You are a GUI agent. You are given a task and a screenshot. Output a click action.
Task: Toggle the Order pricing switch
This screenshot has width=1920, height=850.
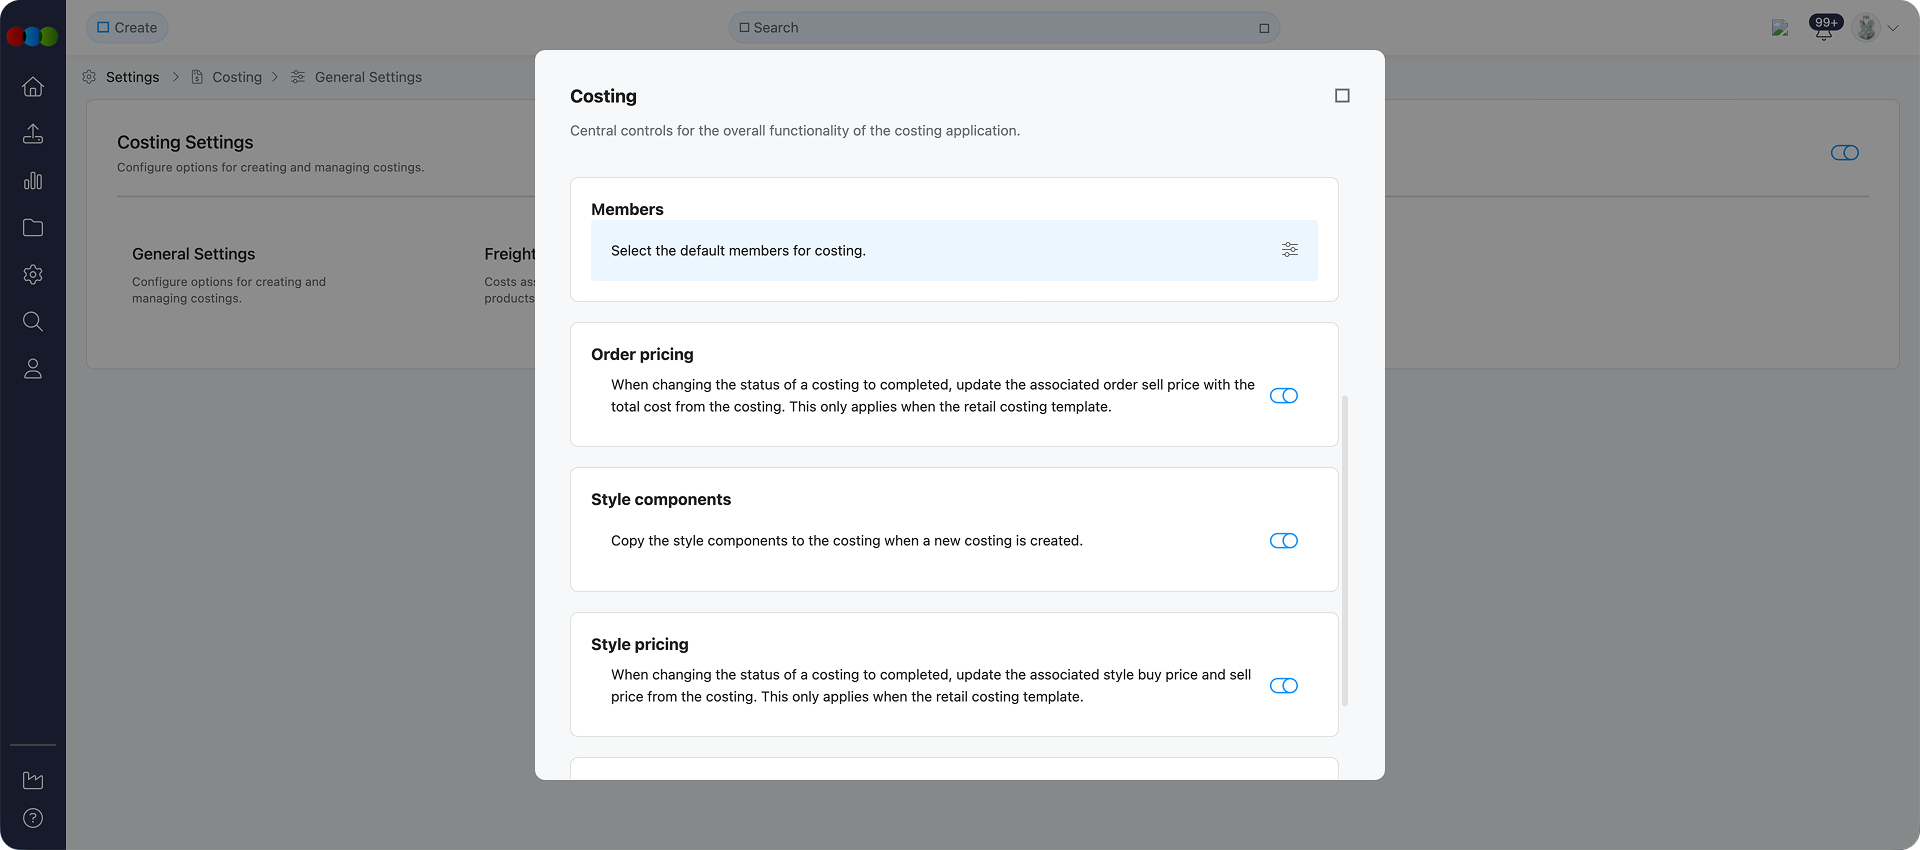click(x=1283, y=396)
